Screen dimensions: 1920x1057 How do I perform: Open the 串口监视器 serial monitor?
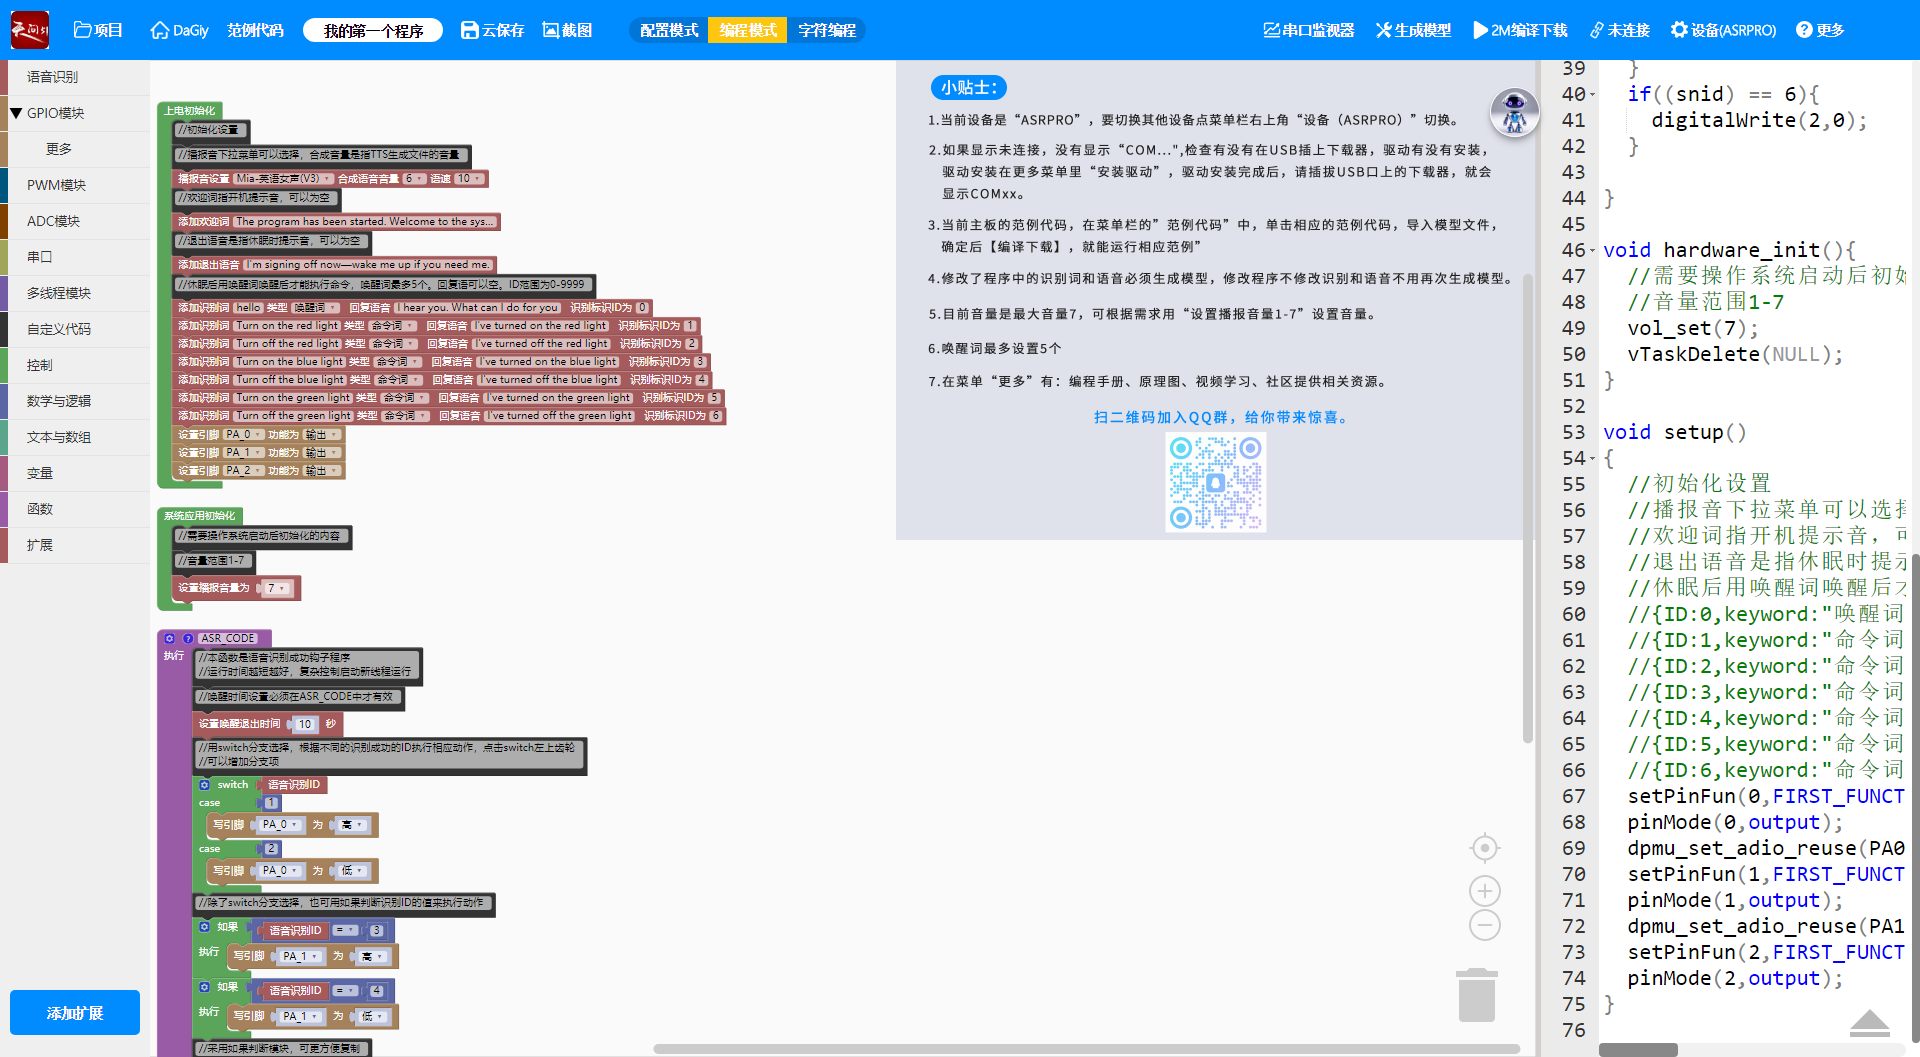click(1308, 30)
